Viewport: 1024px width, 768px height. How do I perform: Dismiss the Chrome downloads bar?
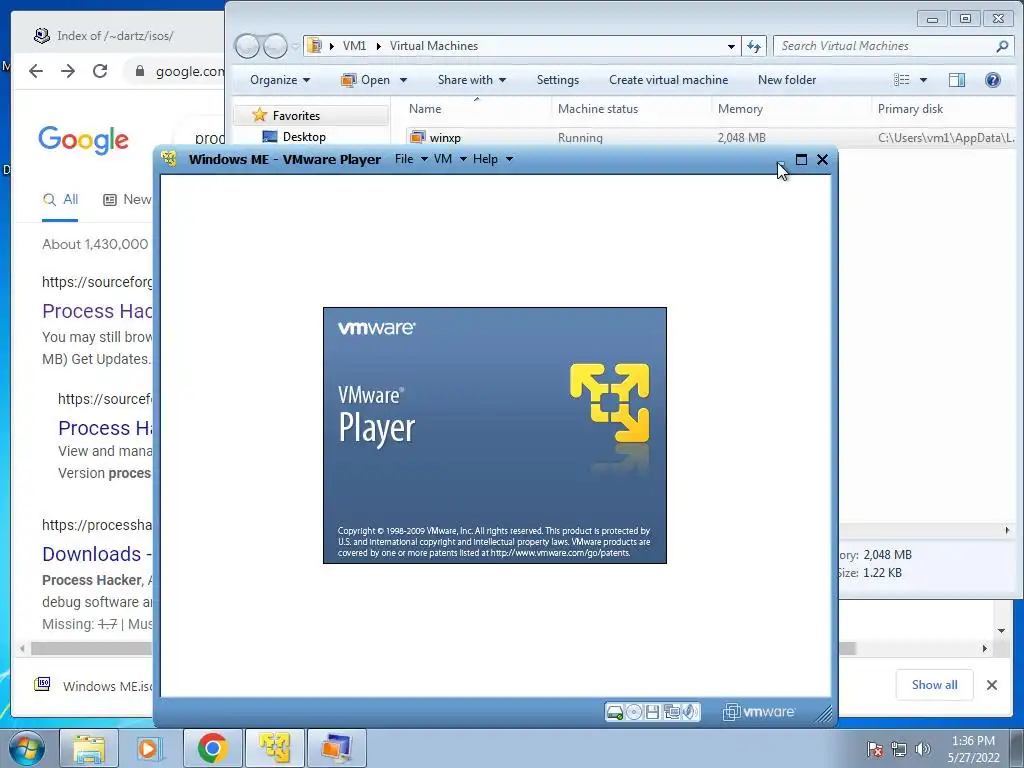click(991, 684)
